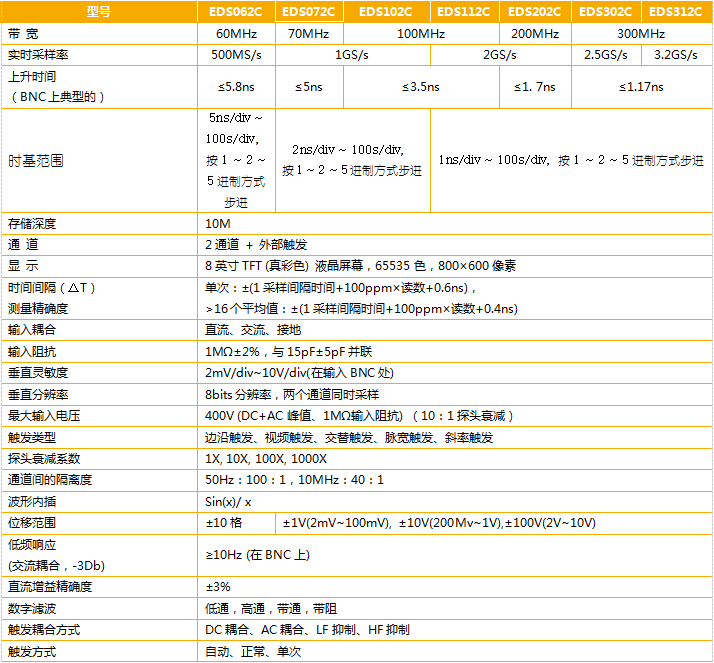
Task: Select the 自动、正常、单次 trigger mode cell
Action: (252, 651)
